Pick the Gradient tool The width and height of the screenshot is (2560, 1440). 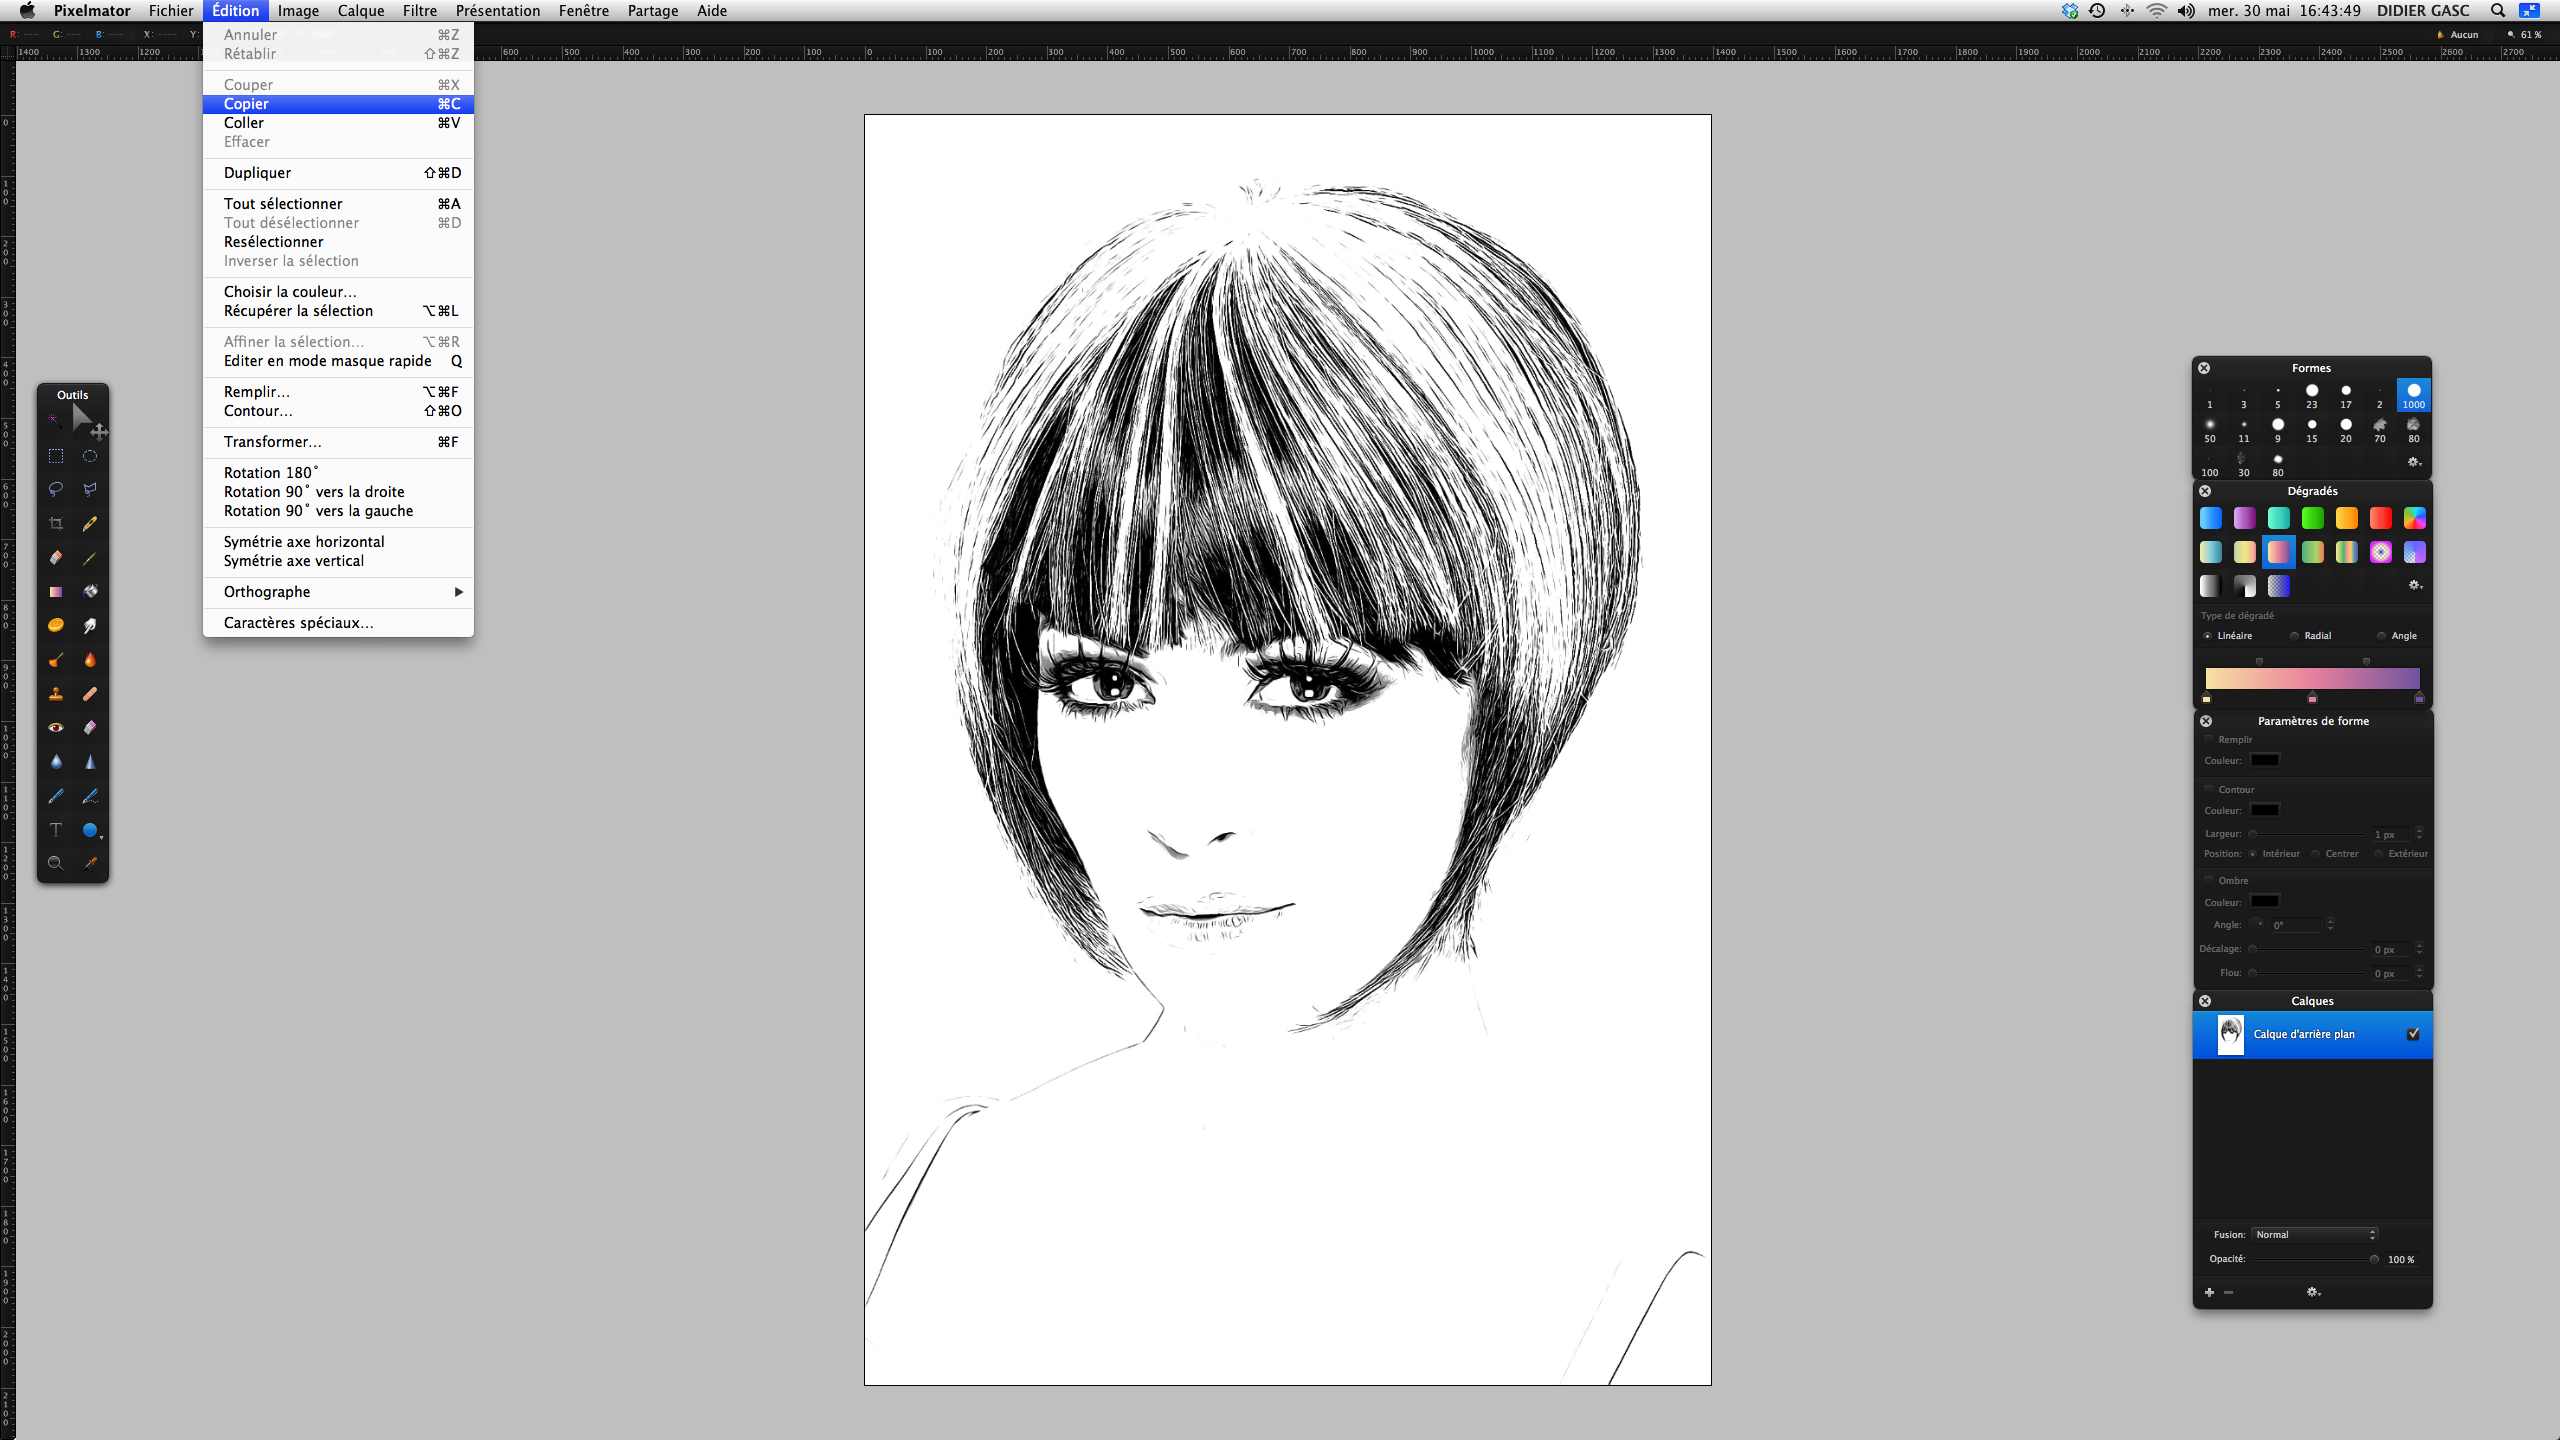coord(56,592)
